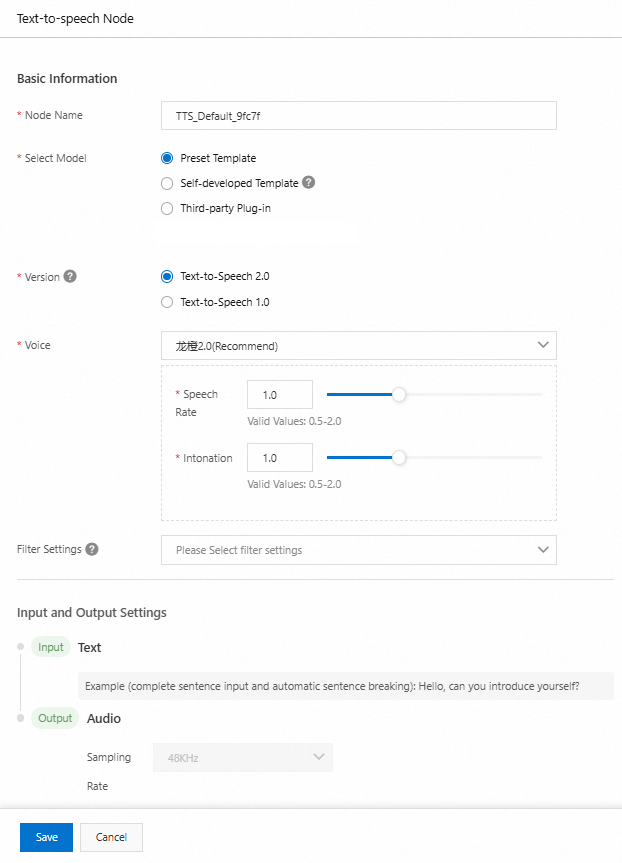622x863 pixels.
Task: Click the Intonation slider handle
Action: tap(399, 458)
